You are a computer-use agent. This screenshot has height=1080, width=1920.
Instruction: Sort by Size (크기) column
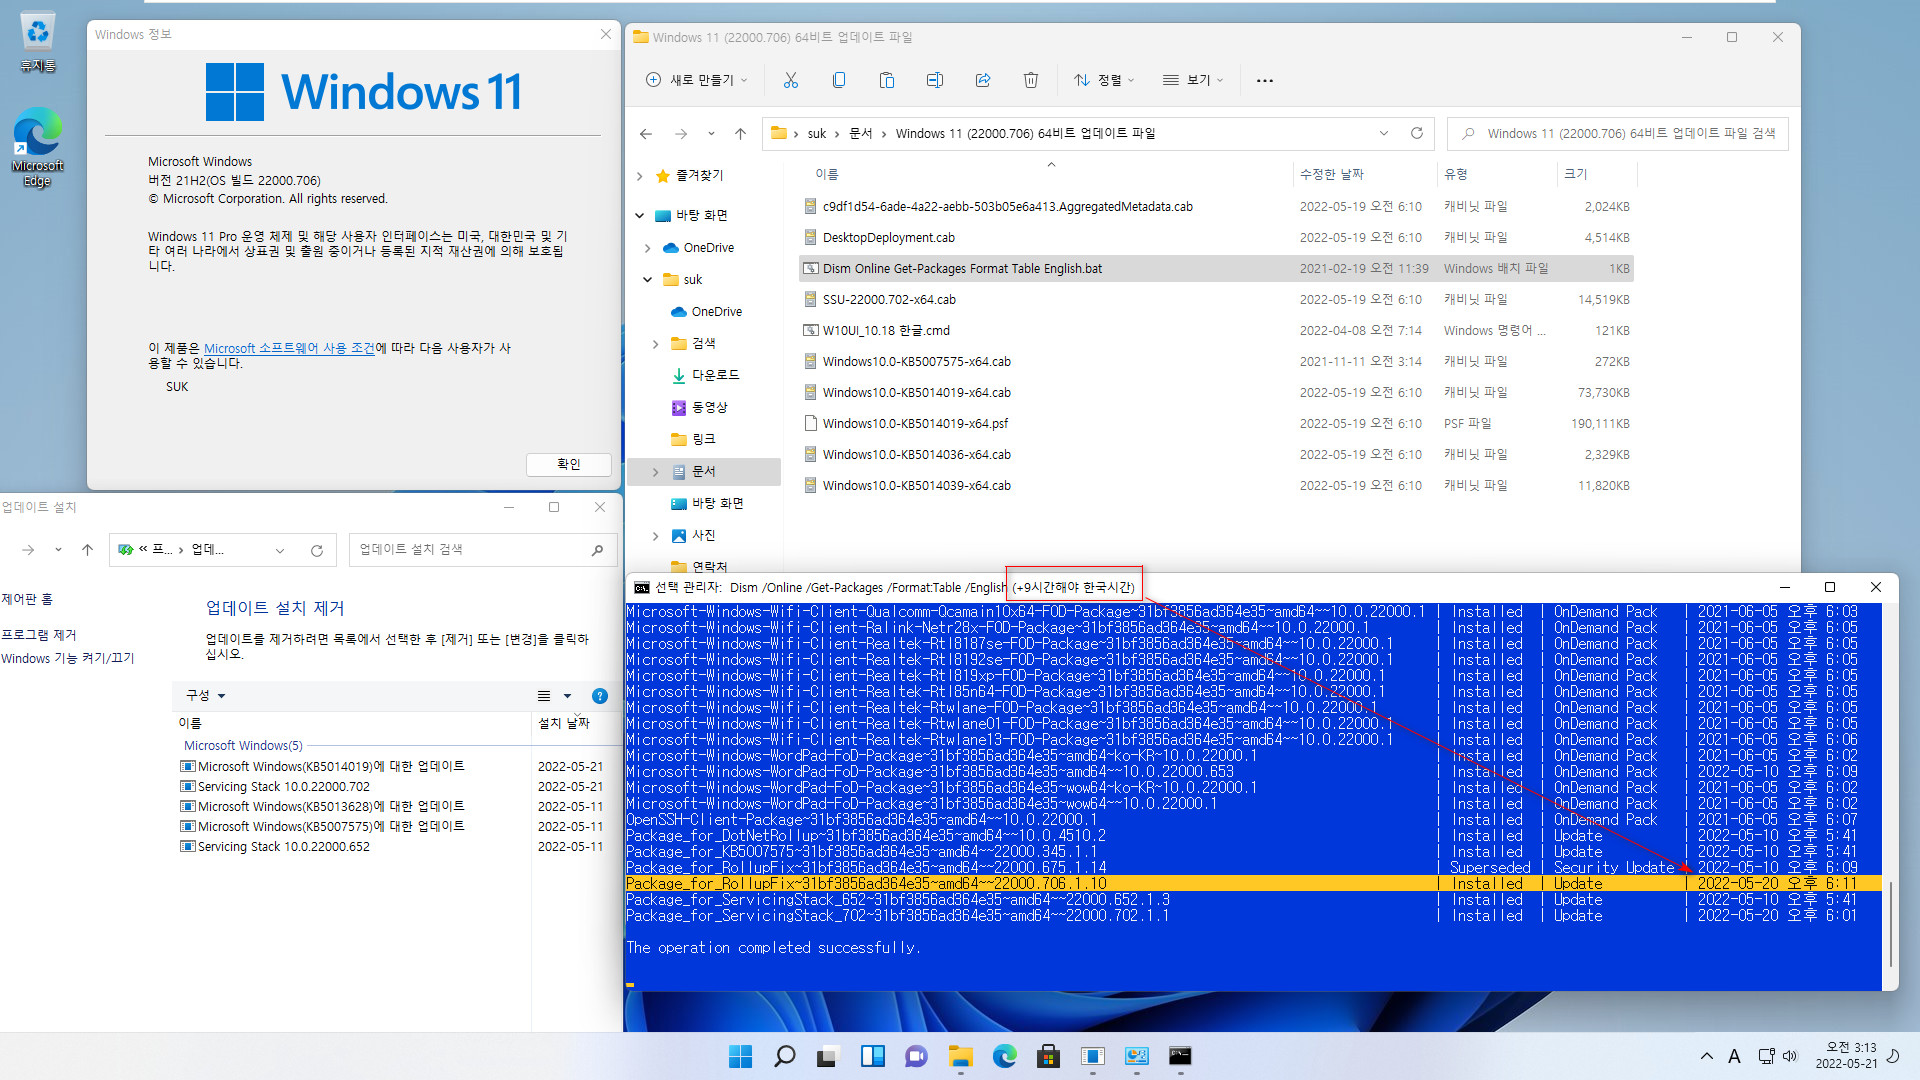pos(1576,174)
